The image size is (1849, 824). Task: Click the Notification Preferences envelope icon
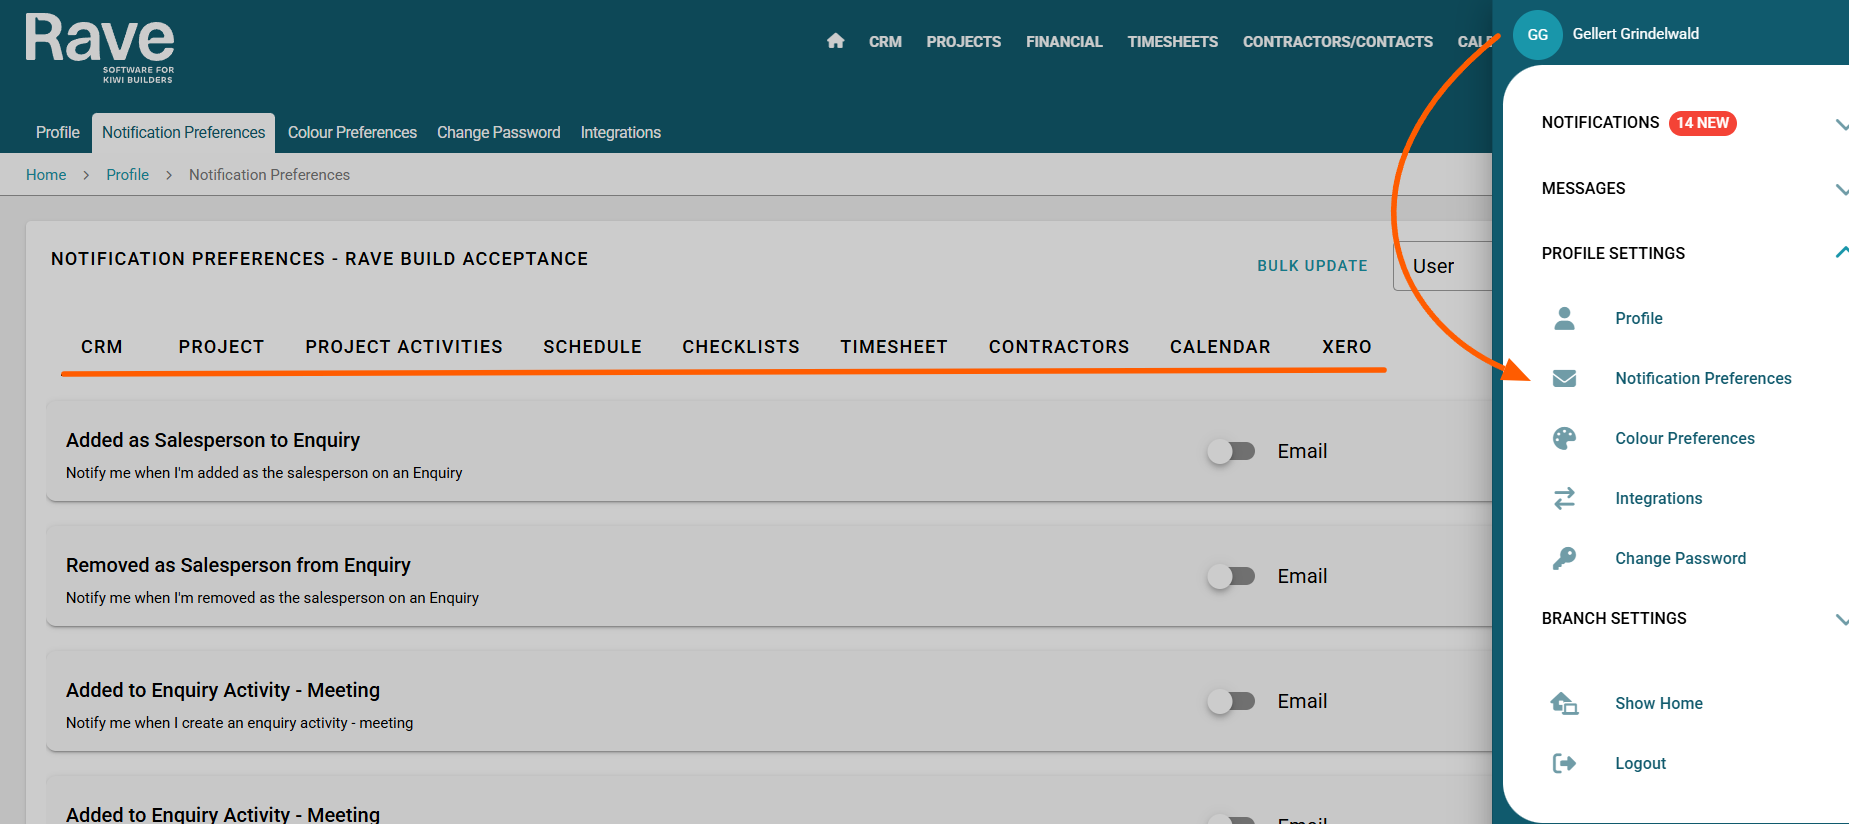point(1565,378)
